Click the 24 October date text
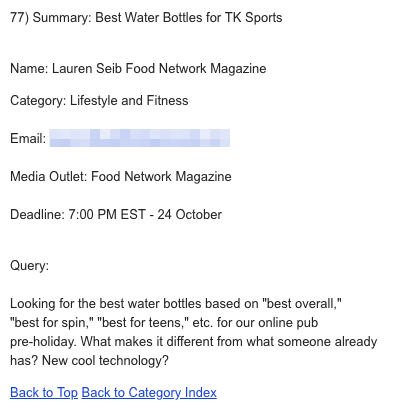The width and height of the screenshot is (404, 409). pos(190,214)
